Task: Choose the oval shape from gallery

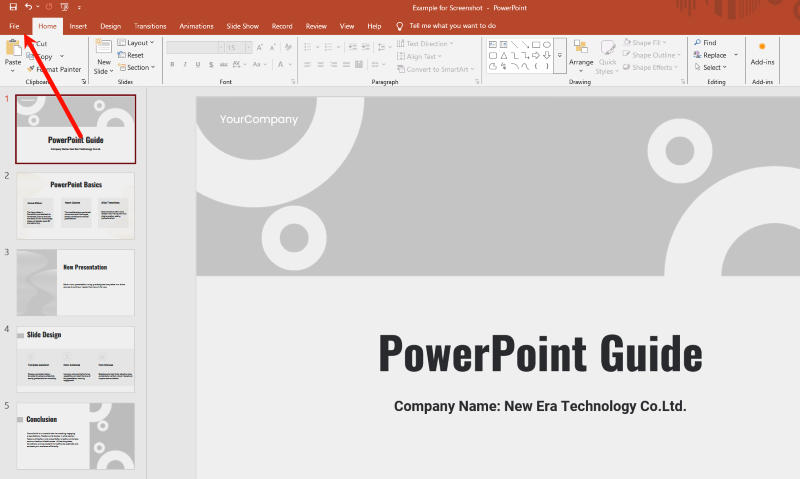Action: [546, 45]
